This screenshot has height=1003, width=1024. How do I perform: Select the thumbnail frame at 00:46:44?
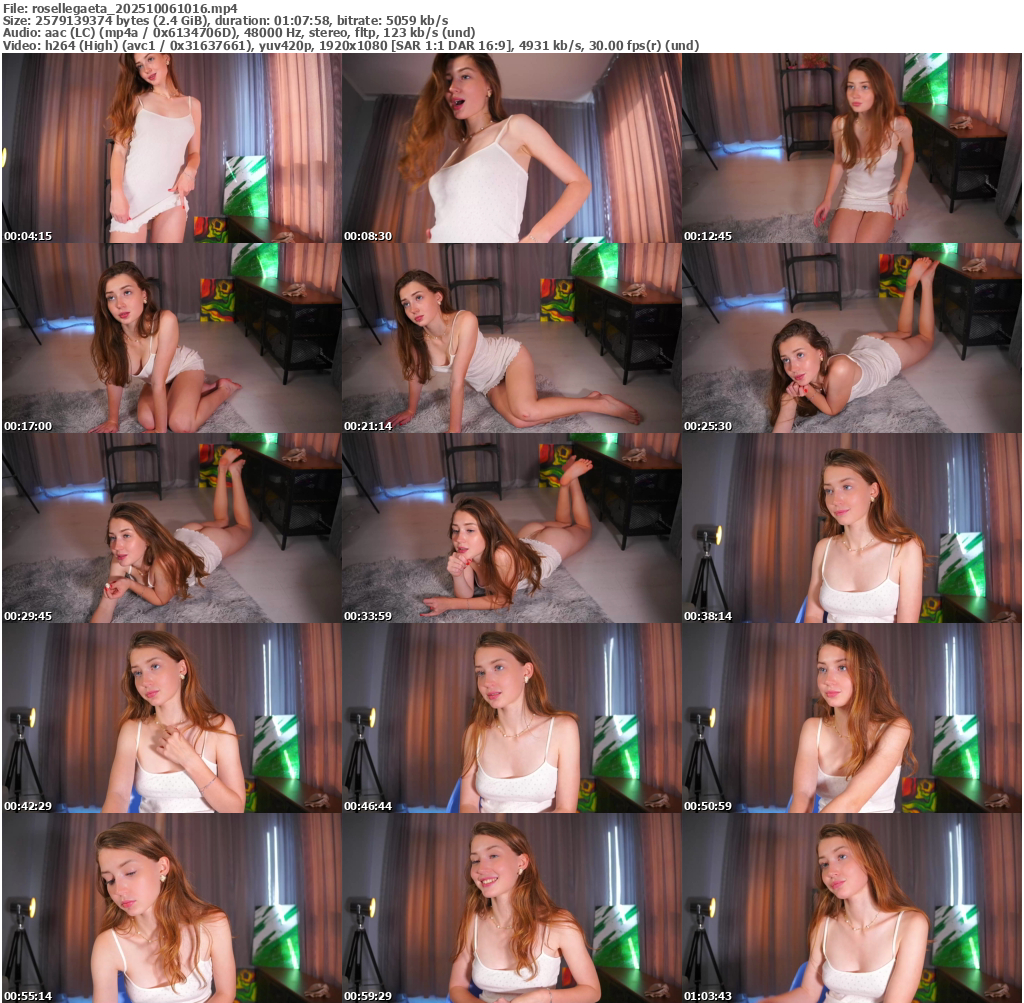click(511, 718)
